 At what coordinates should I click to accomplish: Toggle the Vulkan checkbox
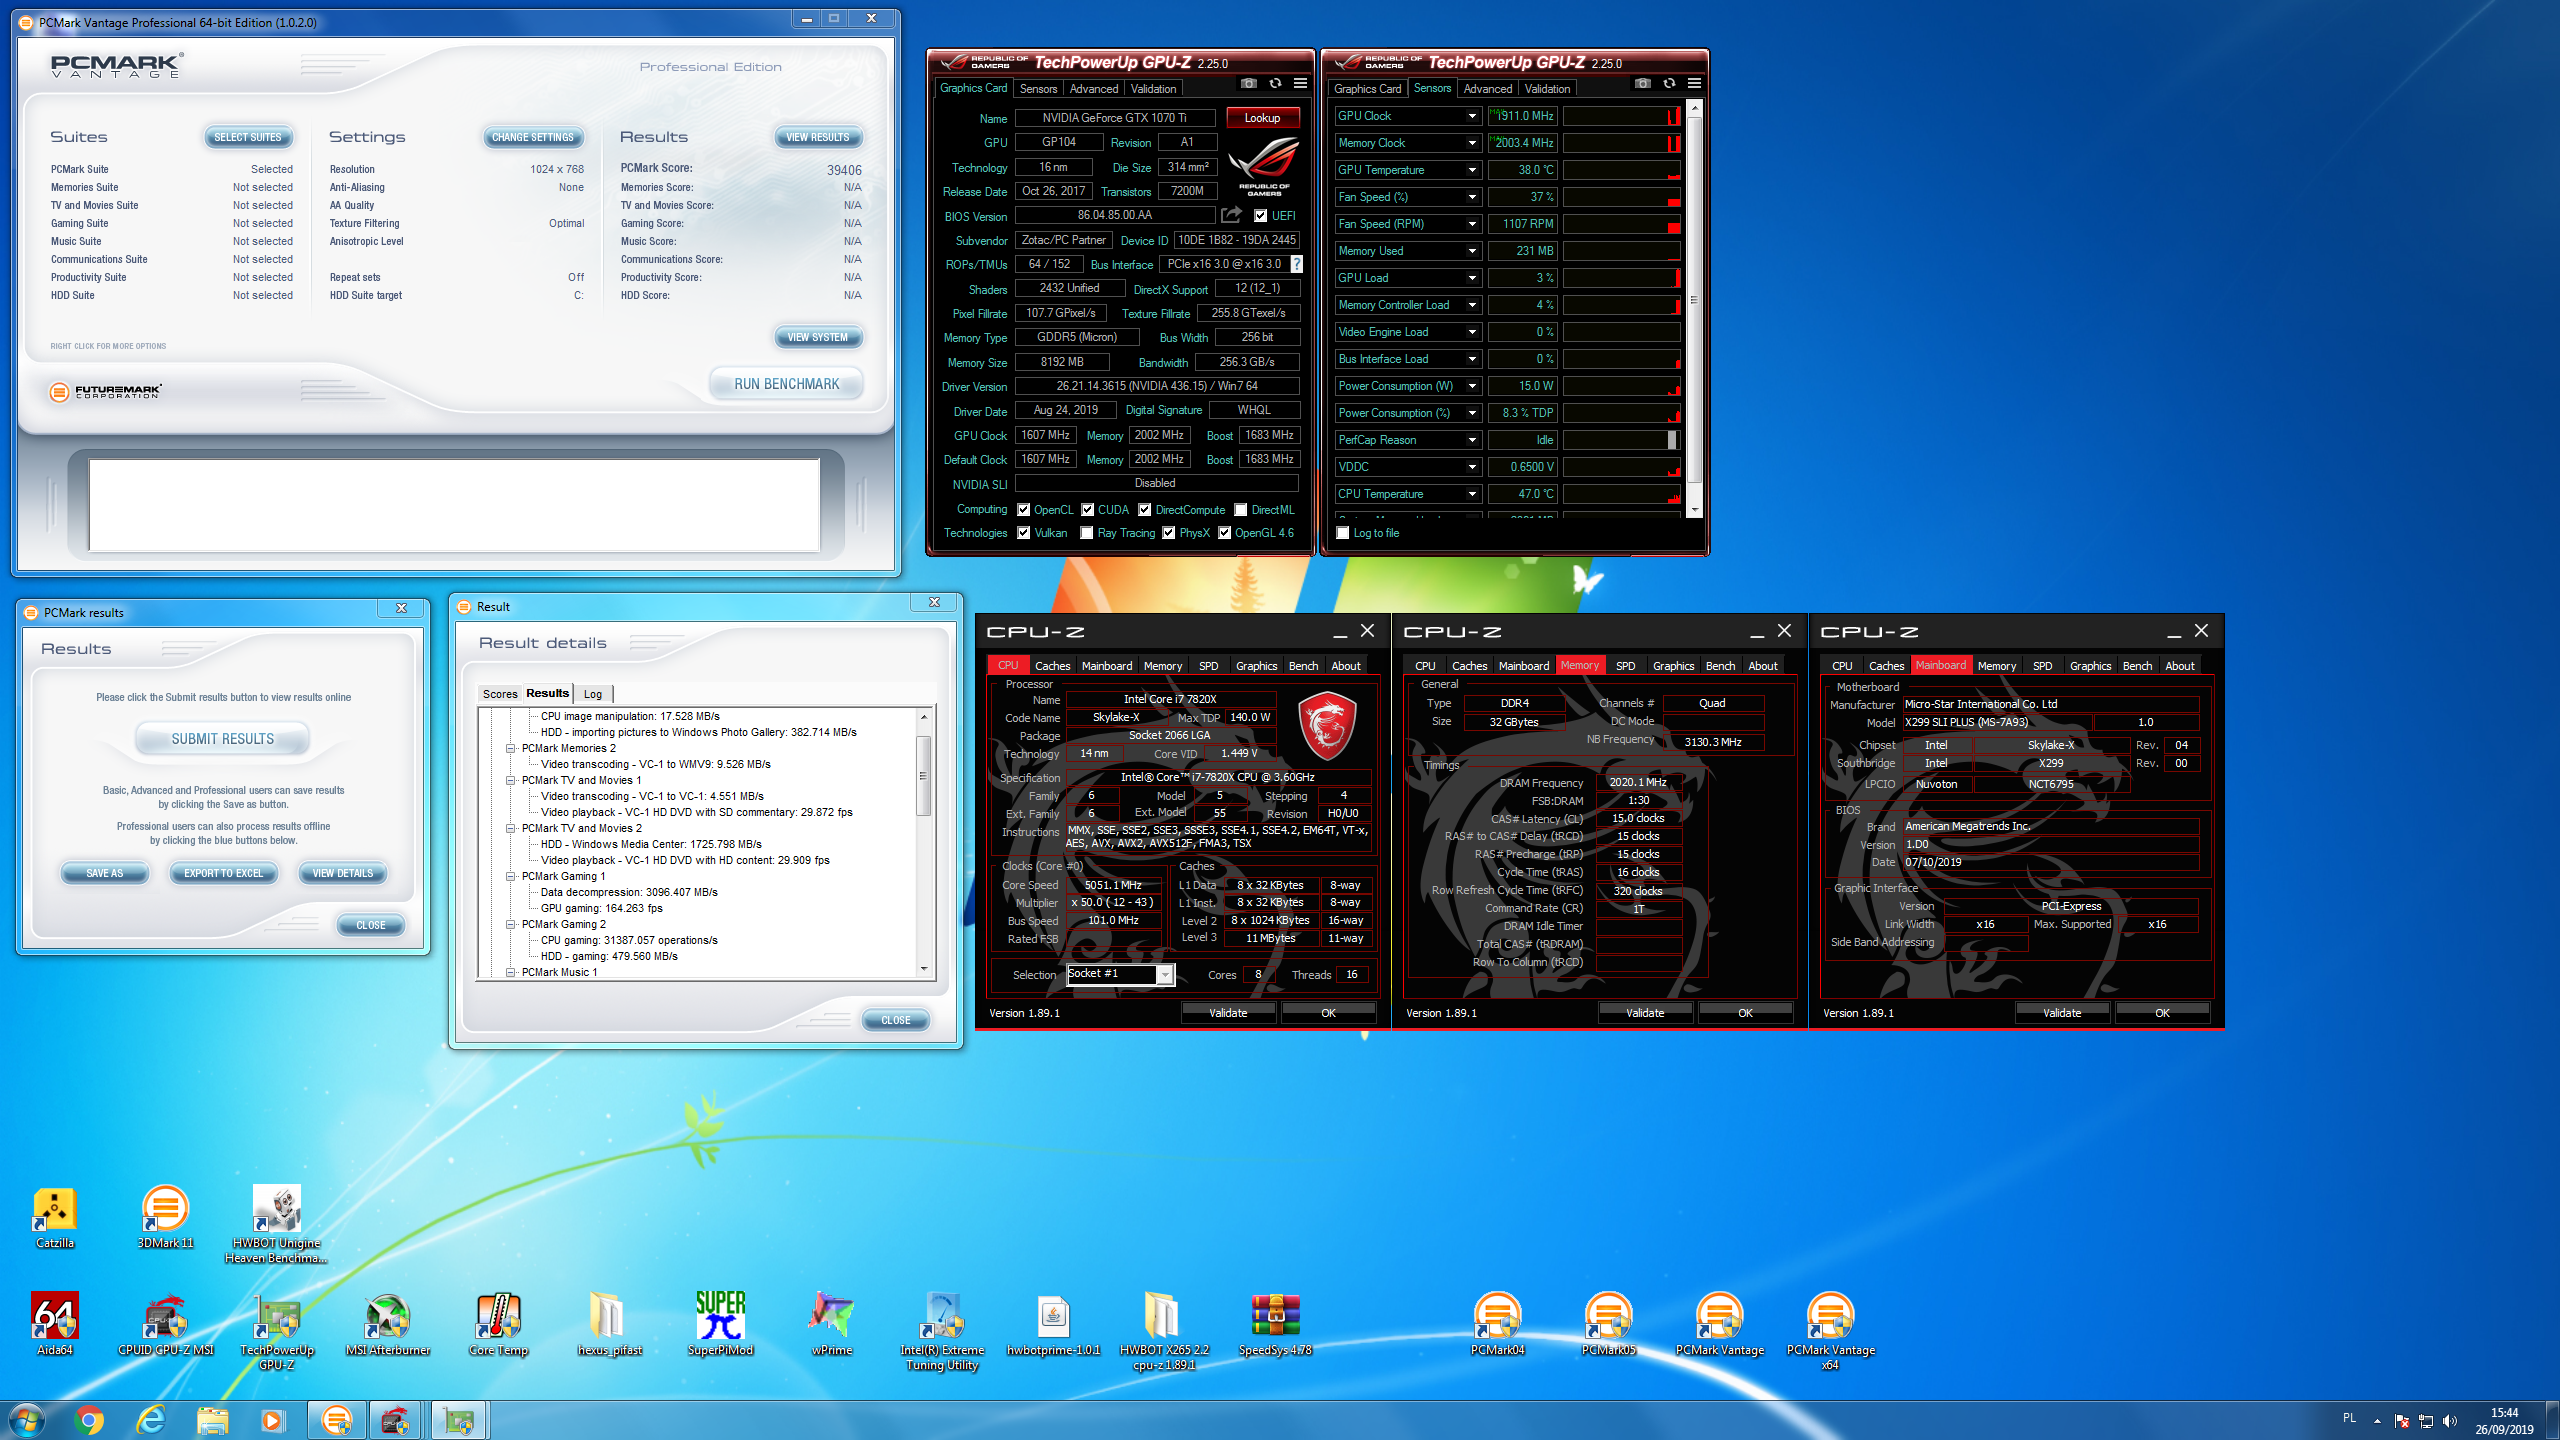click(x=1024, y=533)
